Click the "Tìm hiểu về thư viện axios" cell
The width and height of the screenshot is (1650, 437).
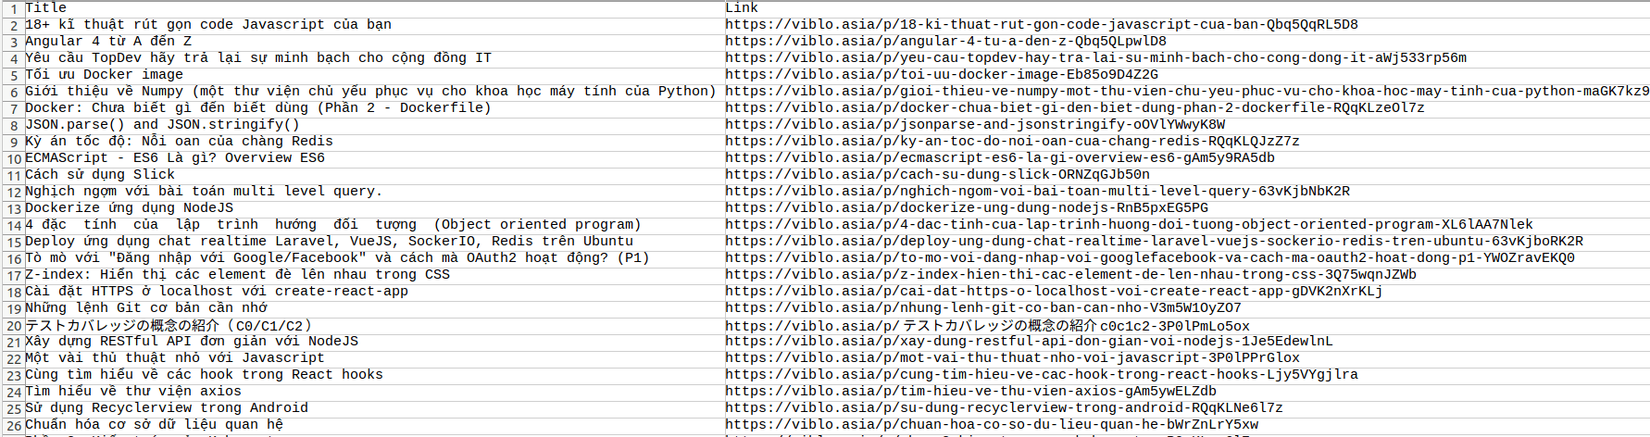point(133,392)
